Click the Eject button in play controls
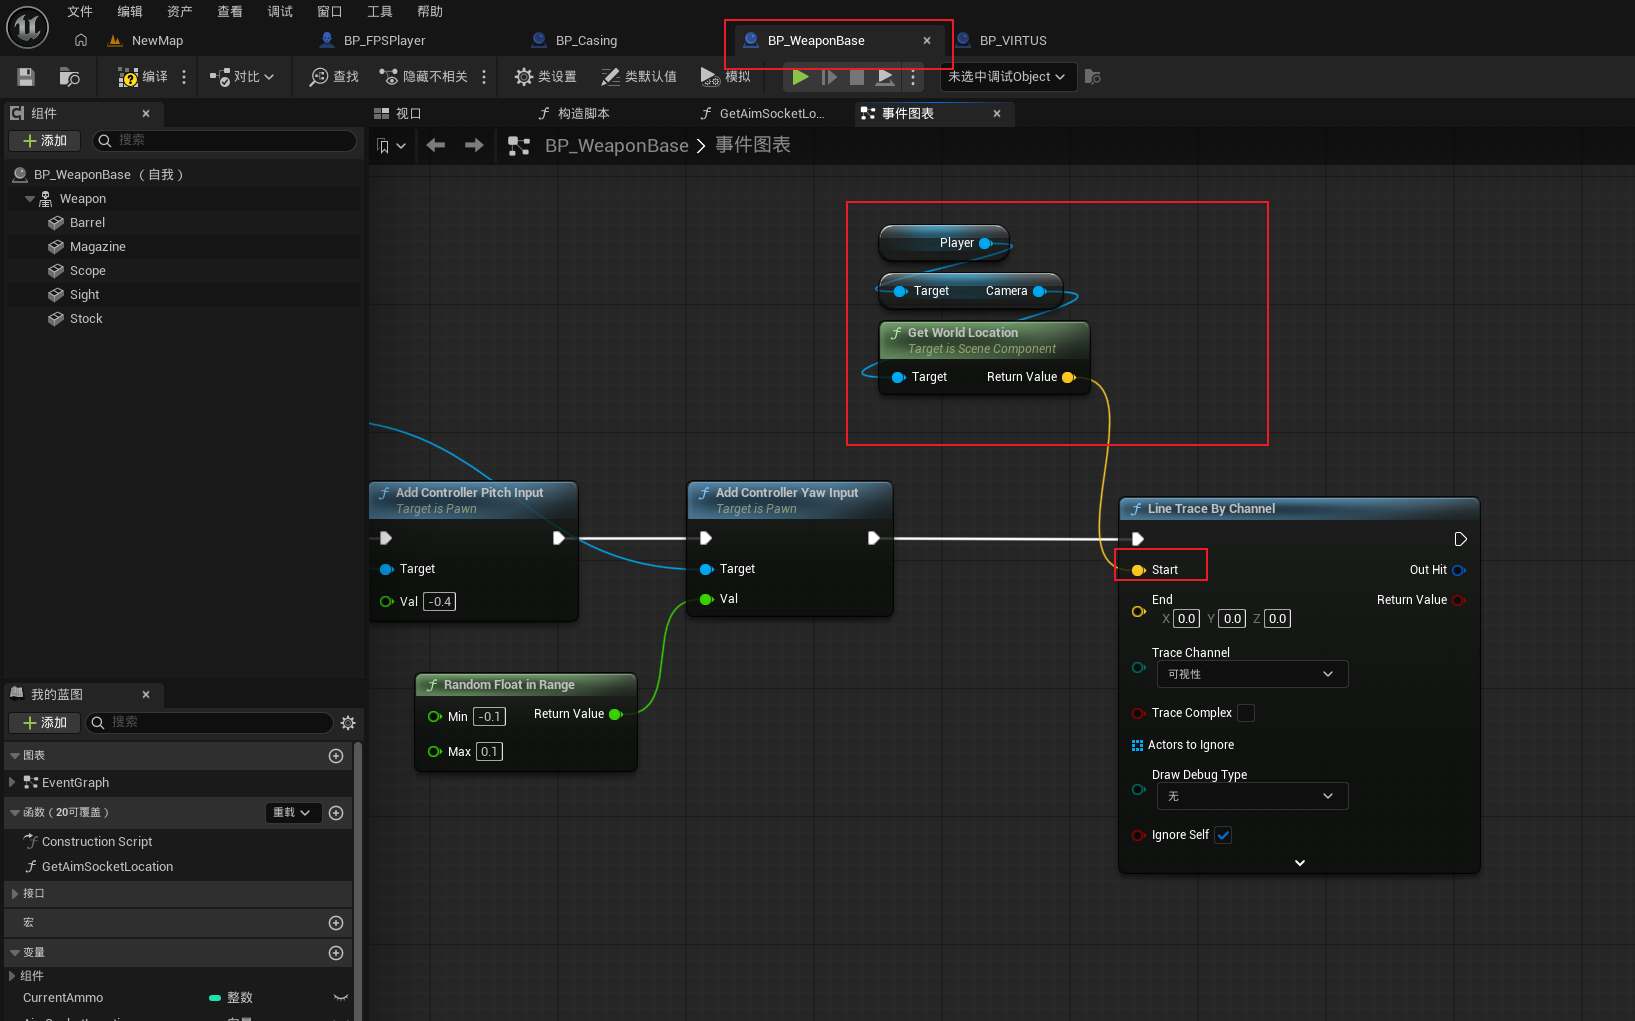 885,77
